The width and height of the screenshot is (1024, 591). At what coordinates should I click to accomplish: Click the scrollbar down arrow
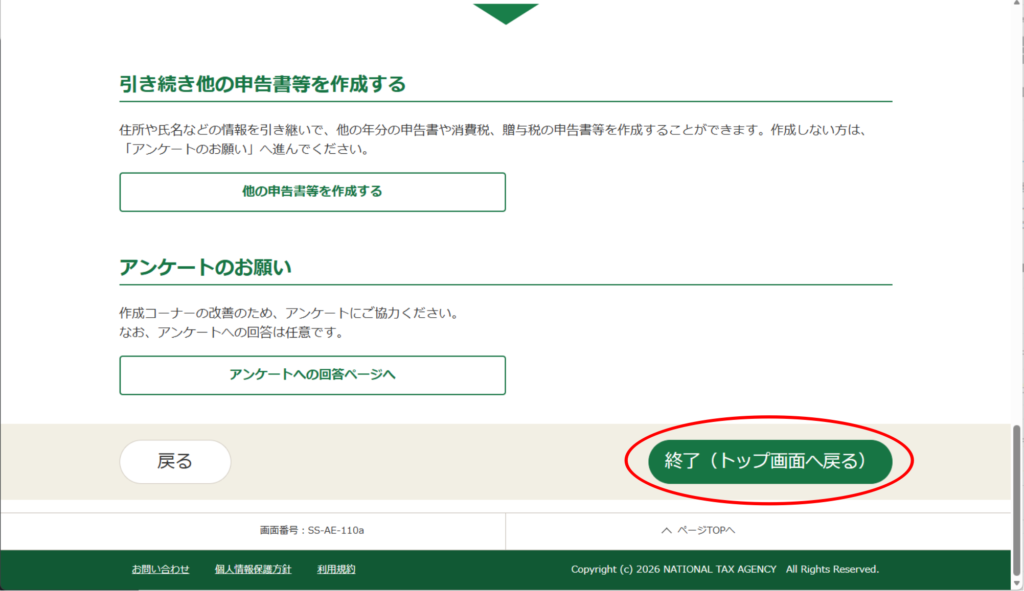pos(1017,584)
